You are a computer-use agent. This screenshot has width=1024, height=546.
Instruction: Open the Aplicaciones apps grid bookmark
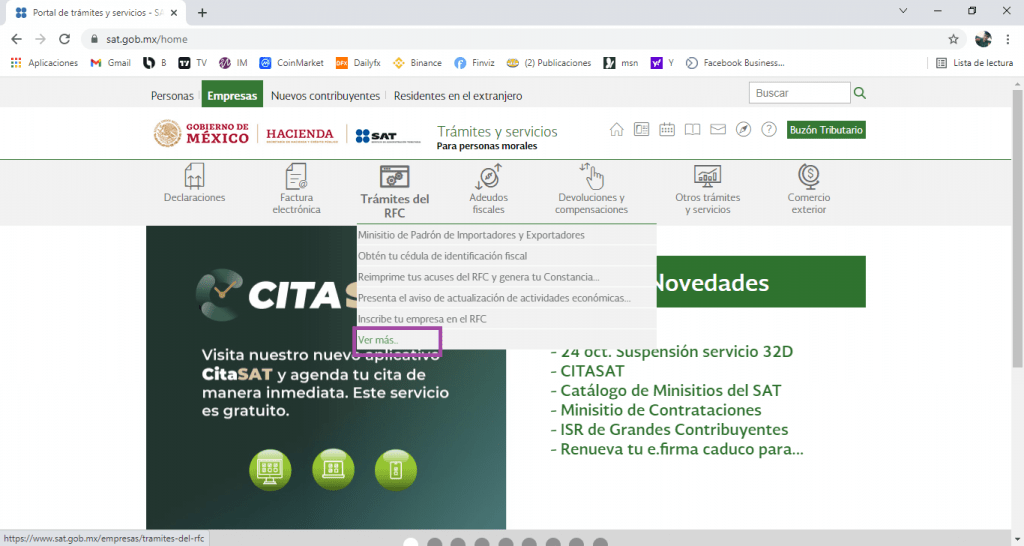[44, 63]
